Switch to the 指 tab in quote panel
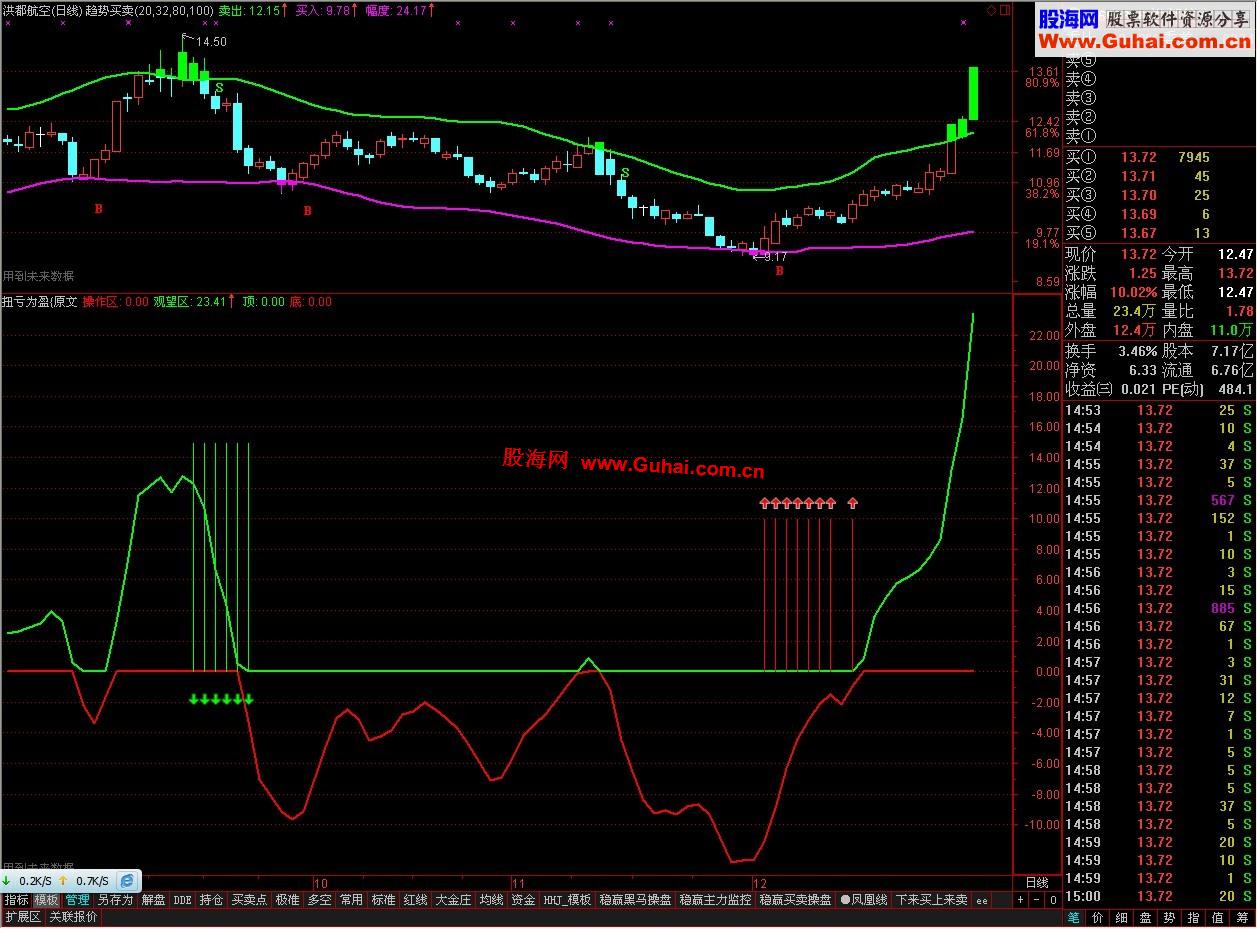 coord(1194,917)
